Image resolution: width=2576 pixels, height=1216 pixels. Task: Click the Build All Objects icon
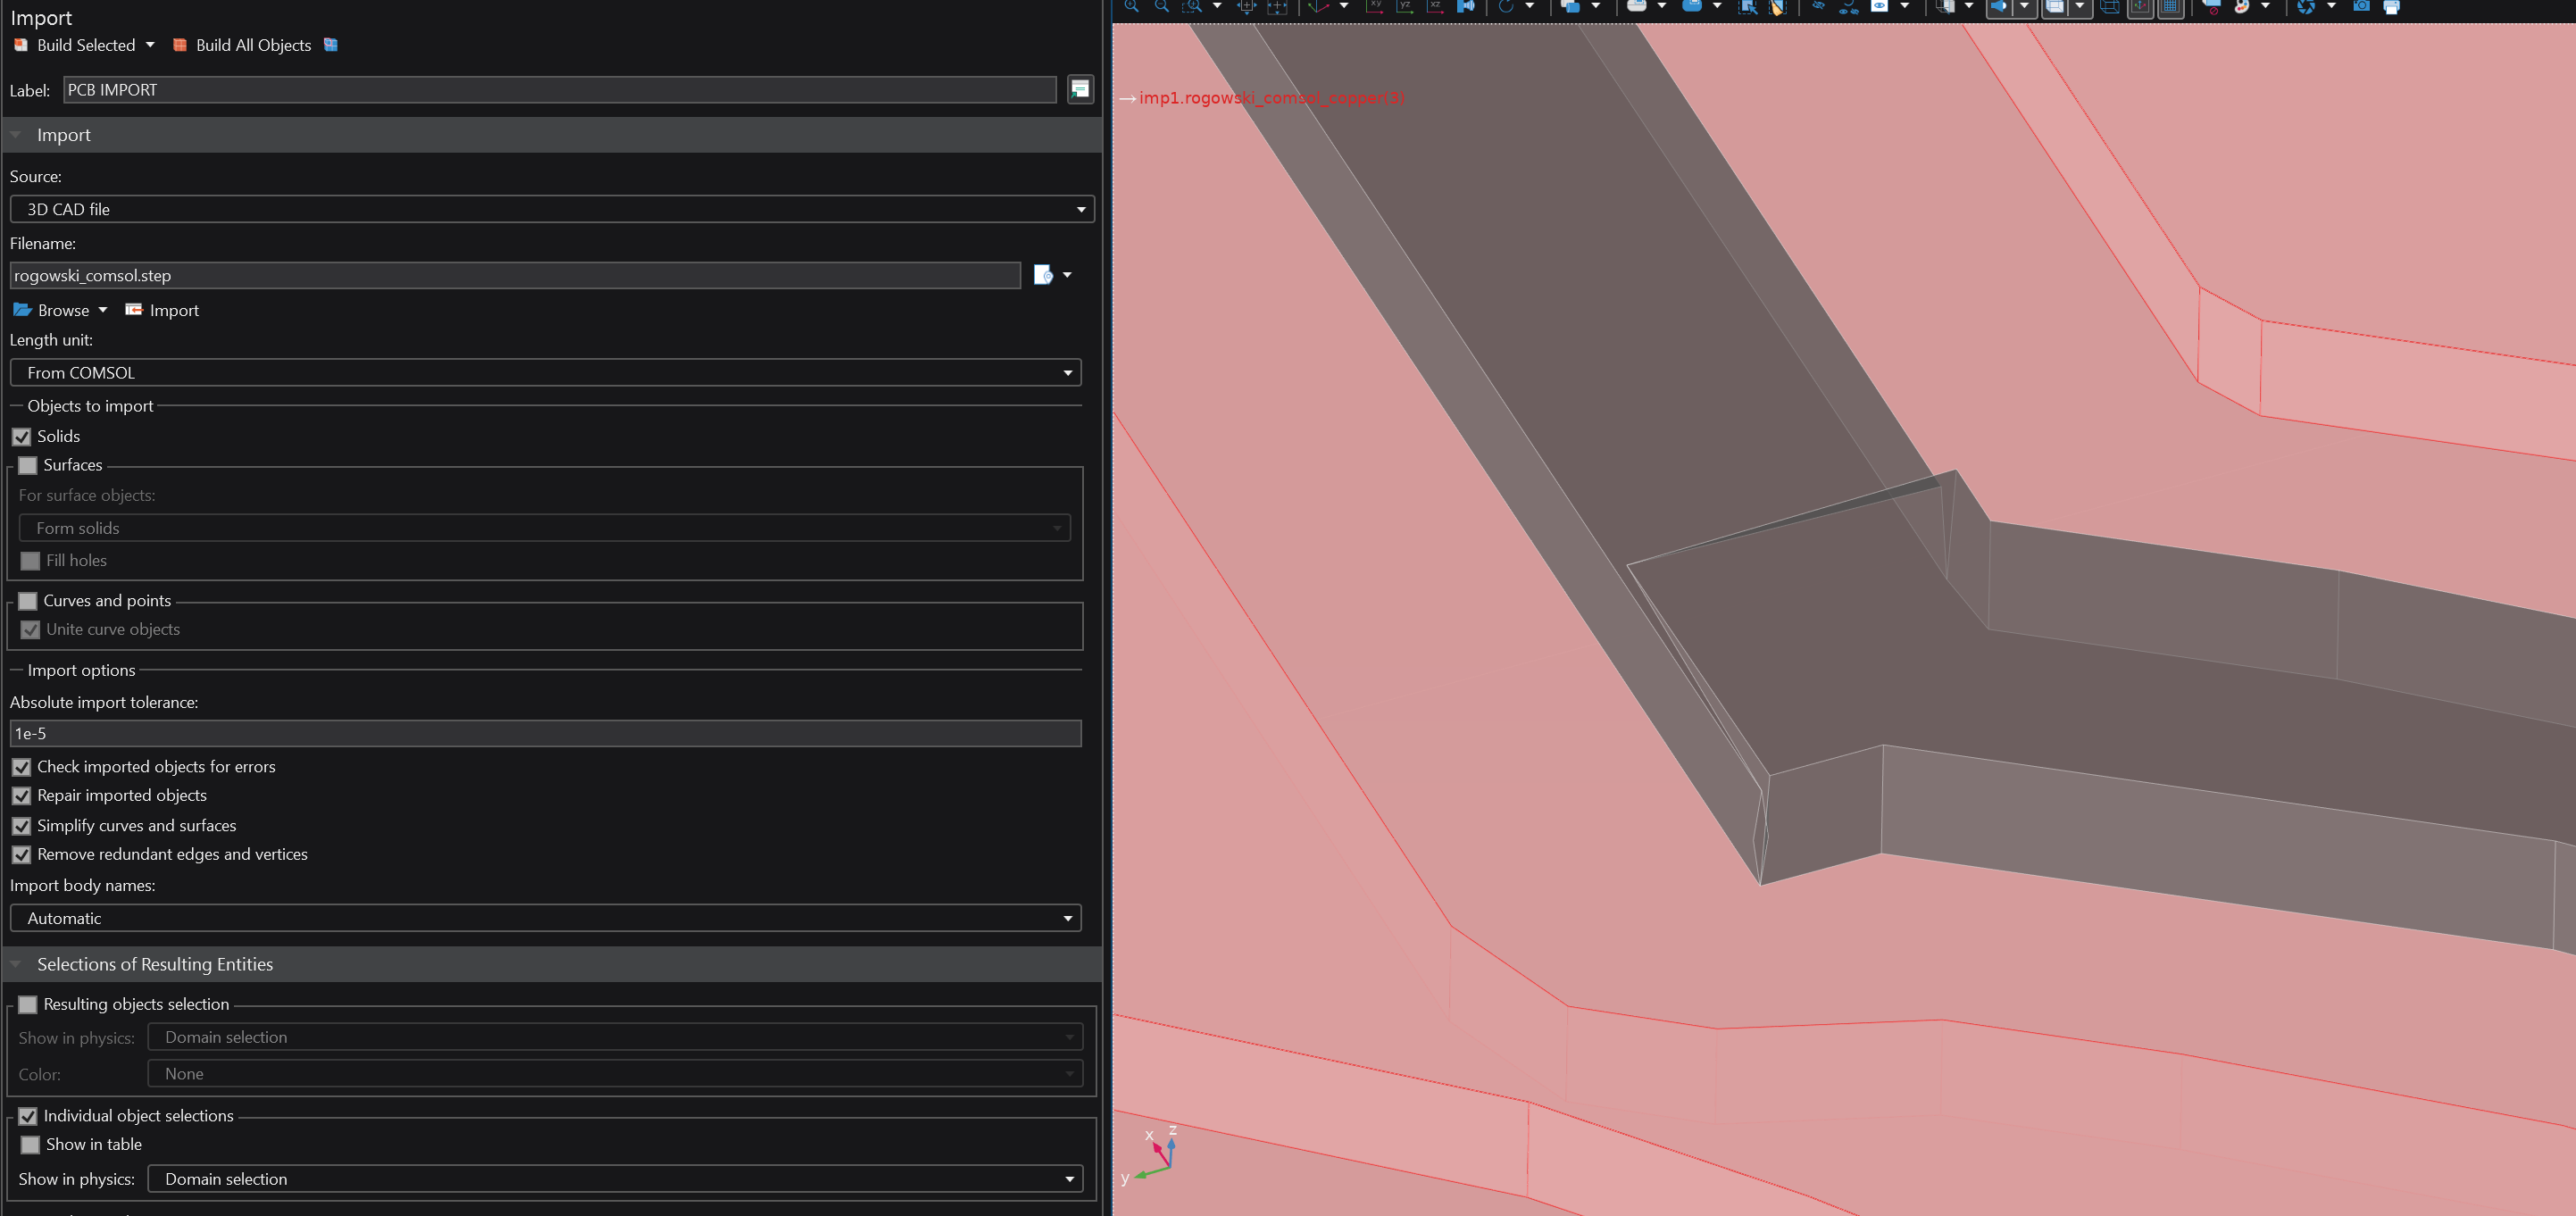point(180,45)
